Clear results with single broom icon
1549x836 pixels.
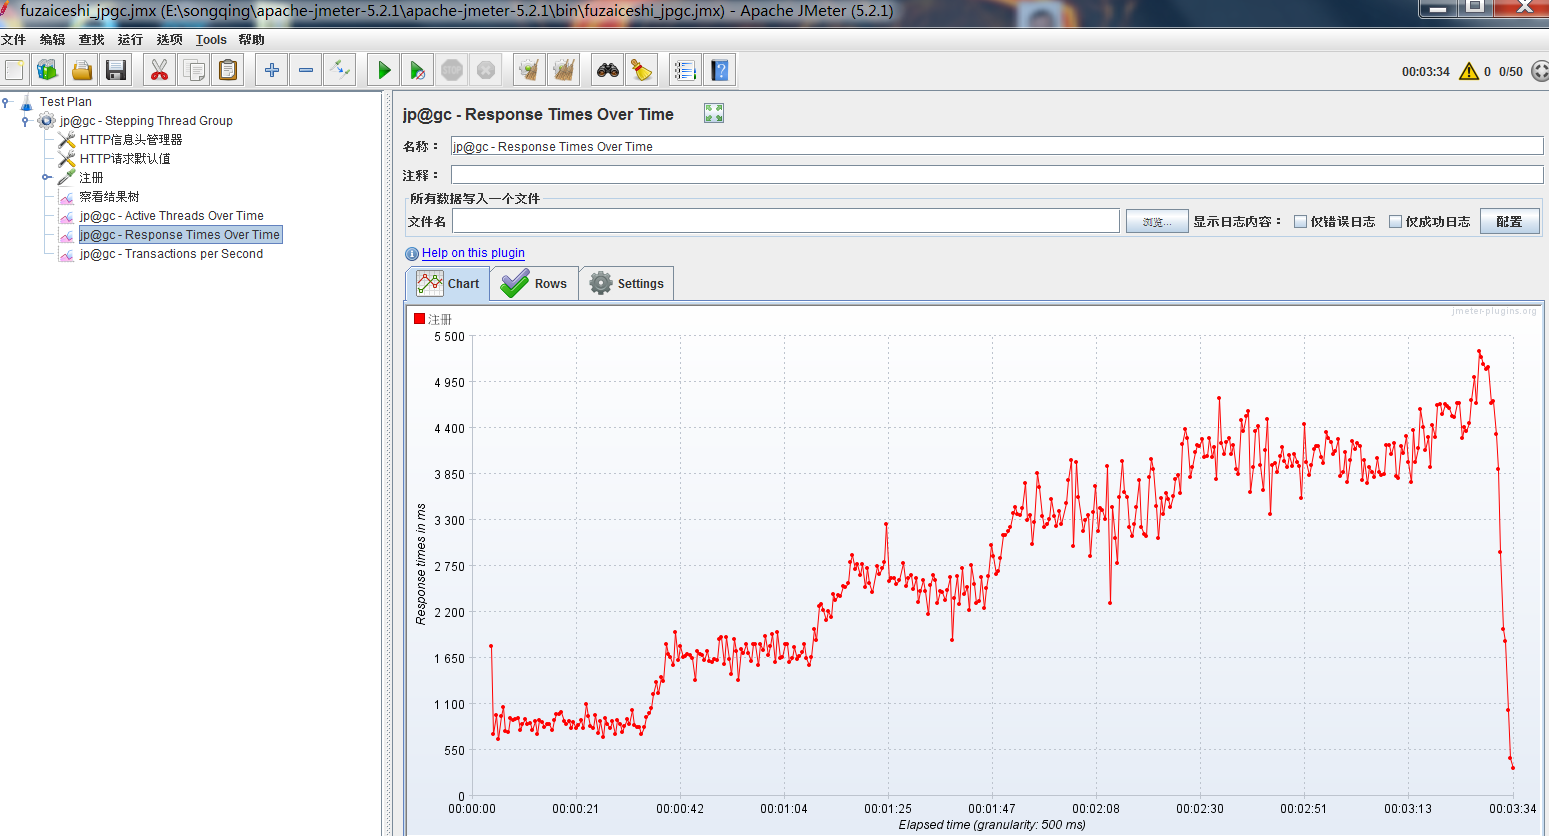coord(529,70)
